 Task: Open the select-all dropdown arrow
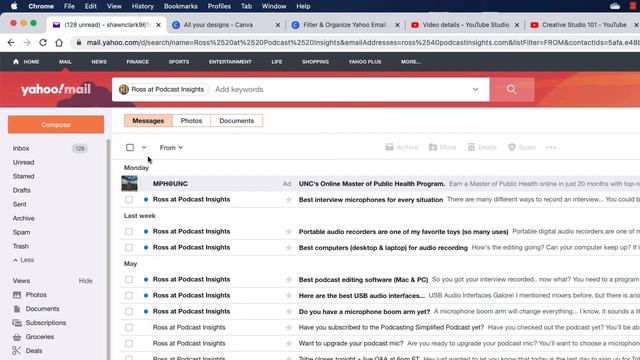point(144,147)
